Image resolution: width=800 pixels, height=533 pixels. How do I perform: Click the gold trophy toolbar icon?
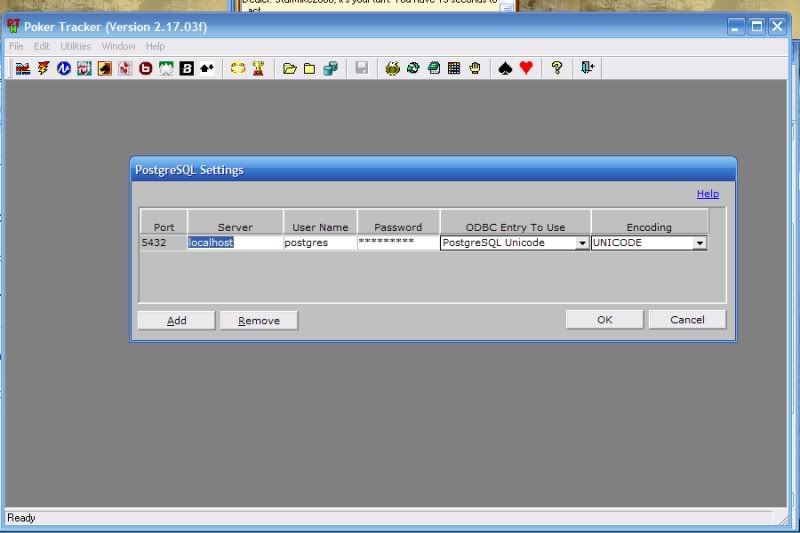257,68
